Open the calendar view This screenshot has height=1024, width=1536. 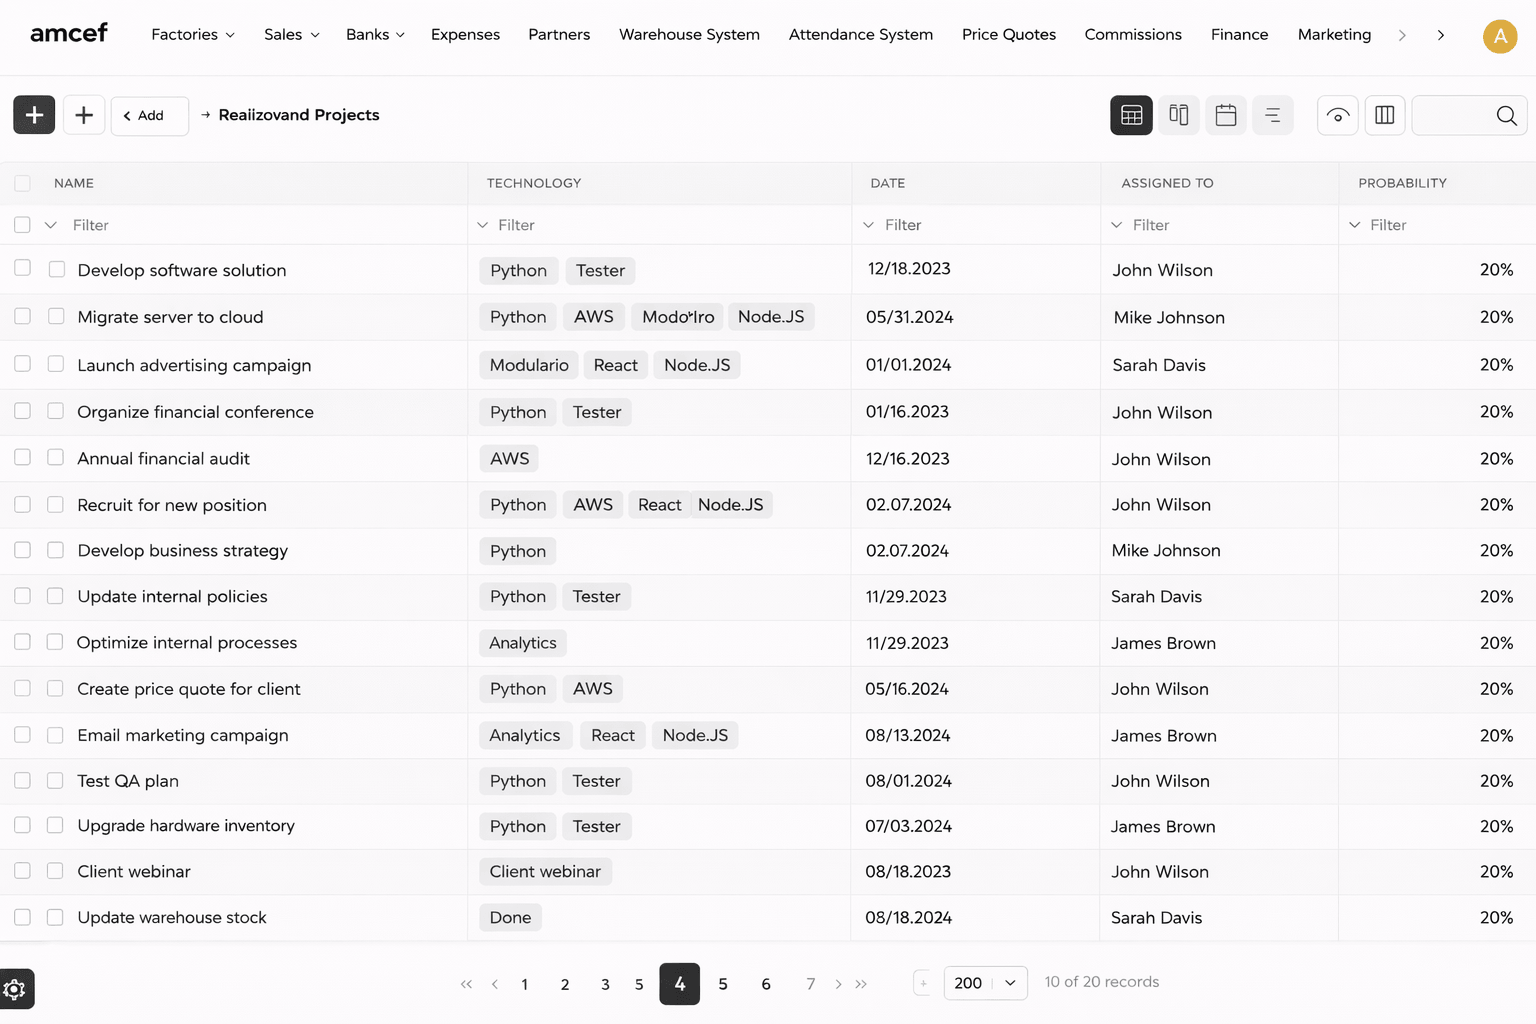1225,115
